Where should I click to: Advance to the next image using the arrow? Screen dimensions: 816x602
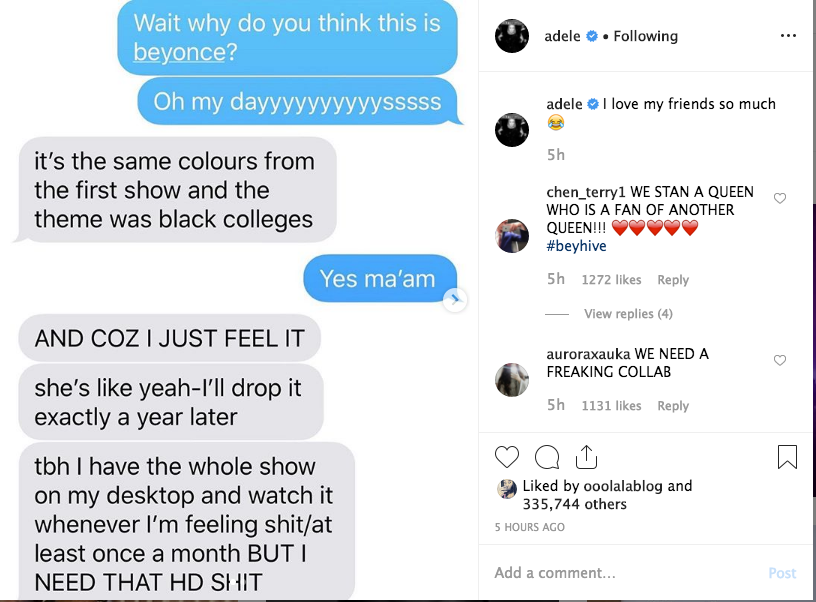pos(455,299)
